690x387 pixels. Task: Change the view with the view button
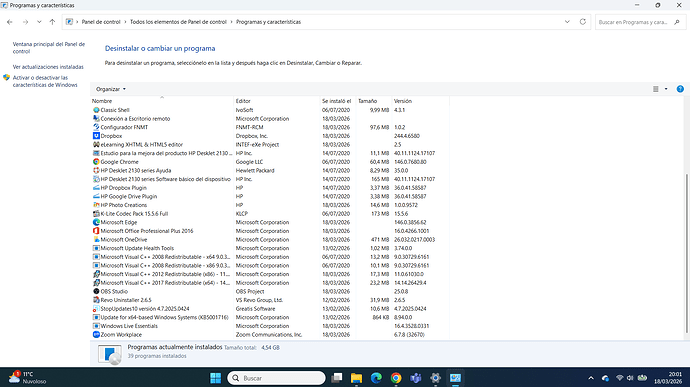tap(656, 89)
